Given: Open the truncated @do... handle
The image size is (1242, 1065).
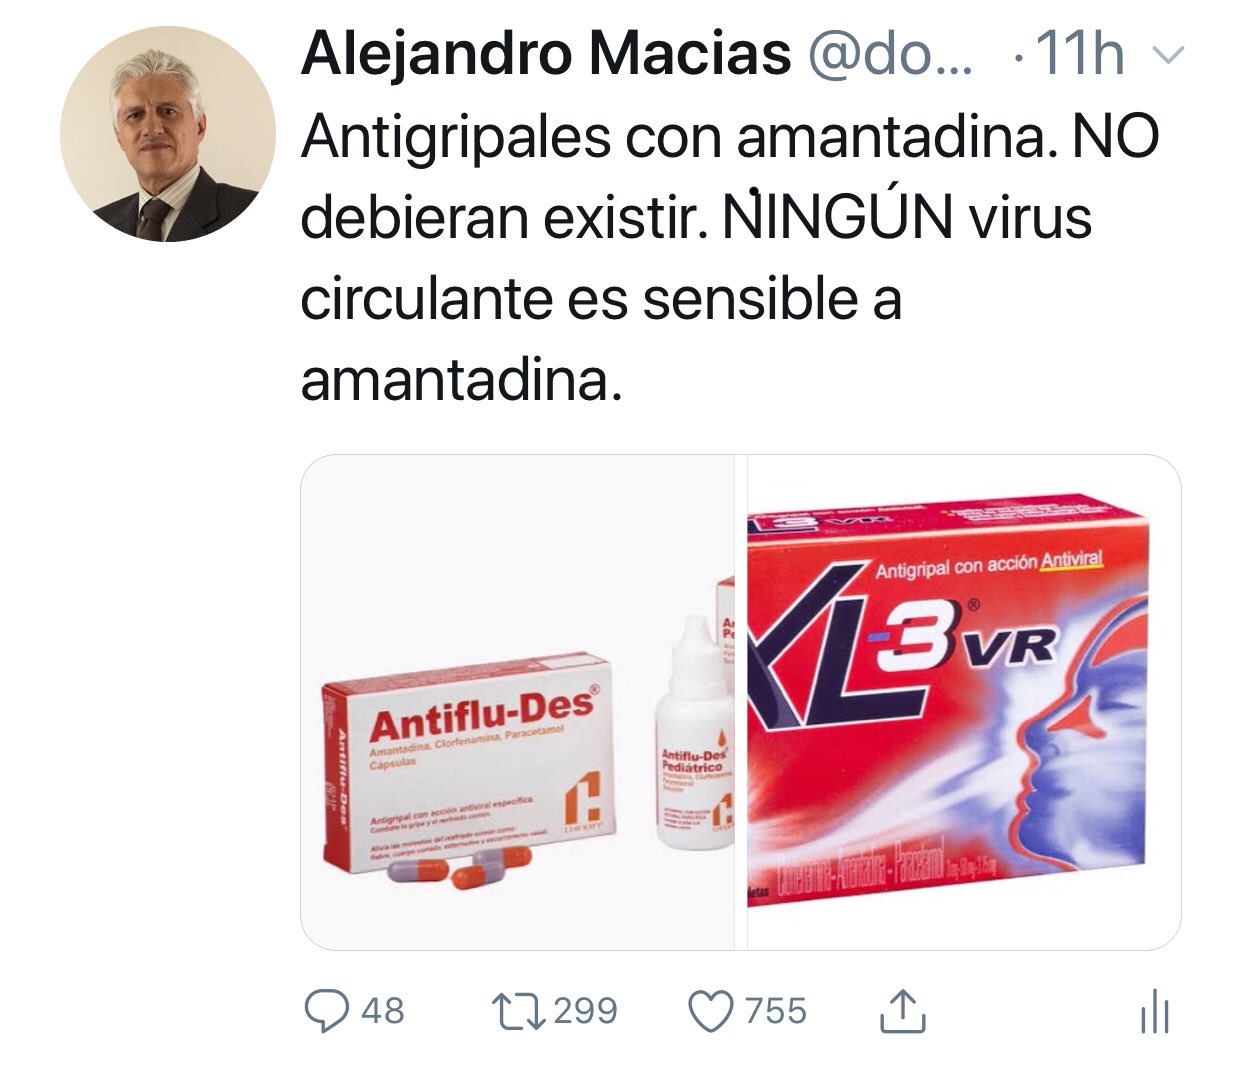Looking at the screenshot, I should pyautogui.click(x=889, y=54).
